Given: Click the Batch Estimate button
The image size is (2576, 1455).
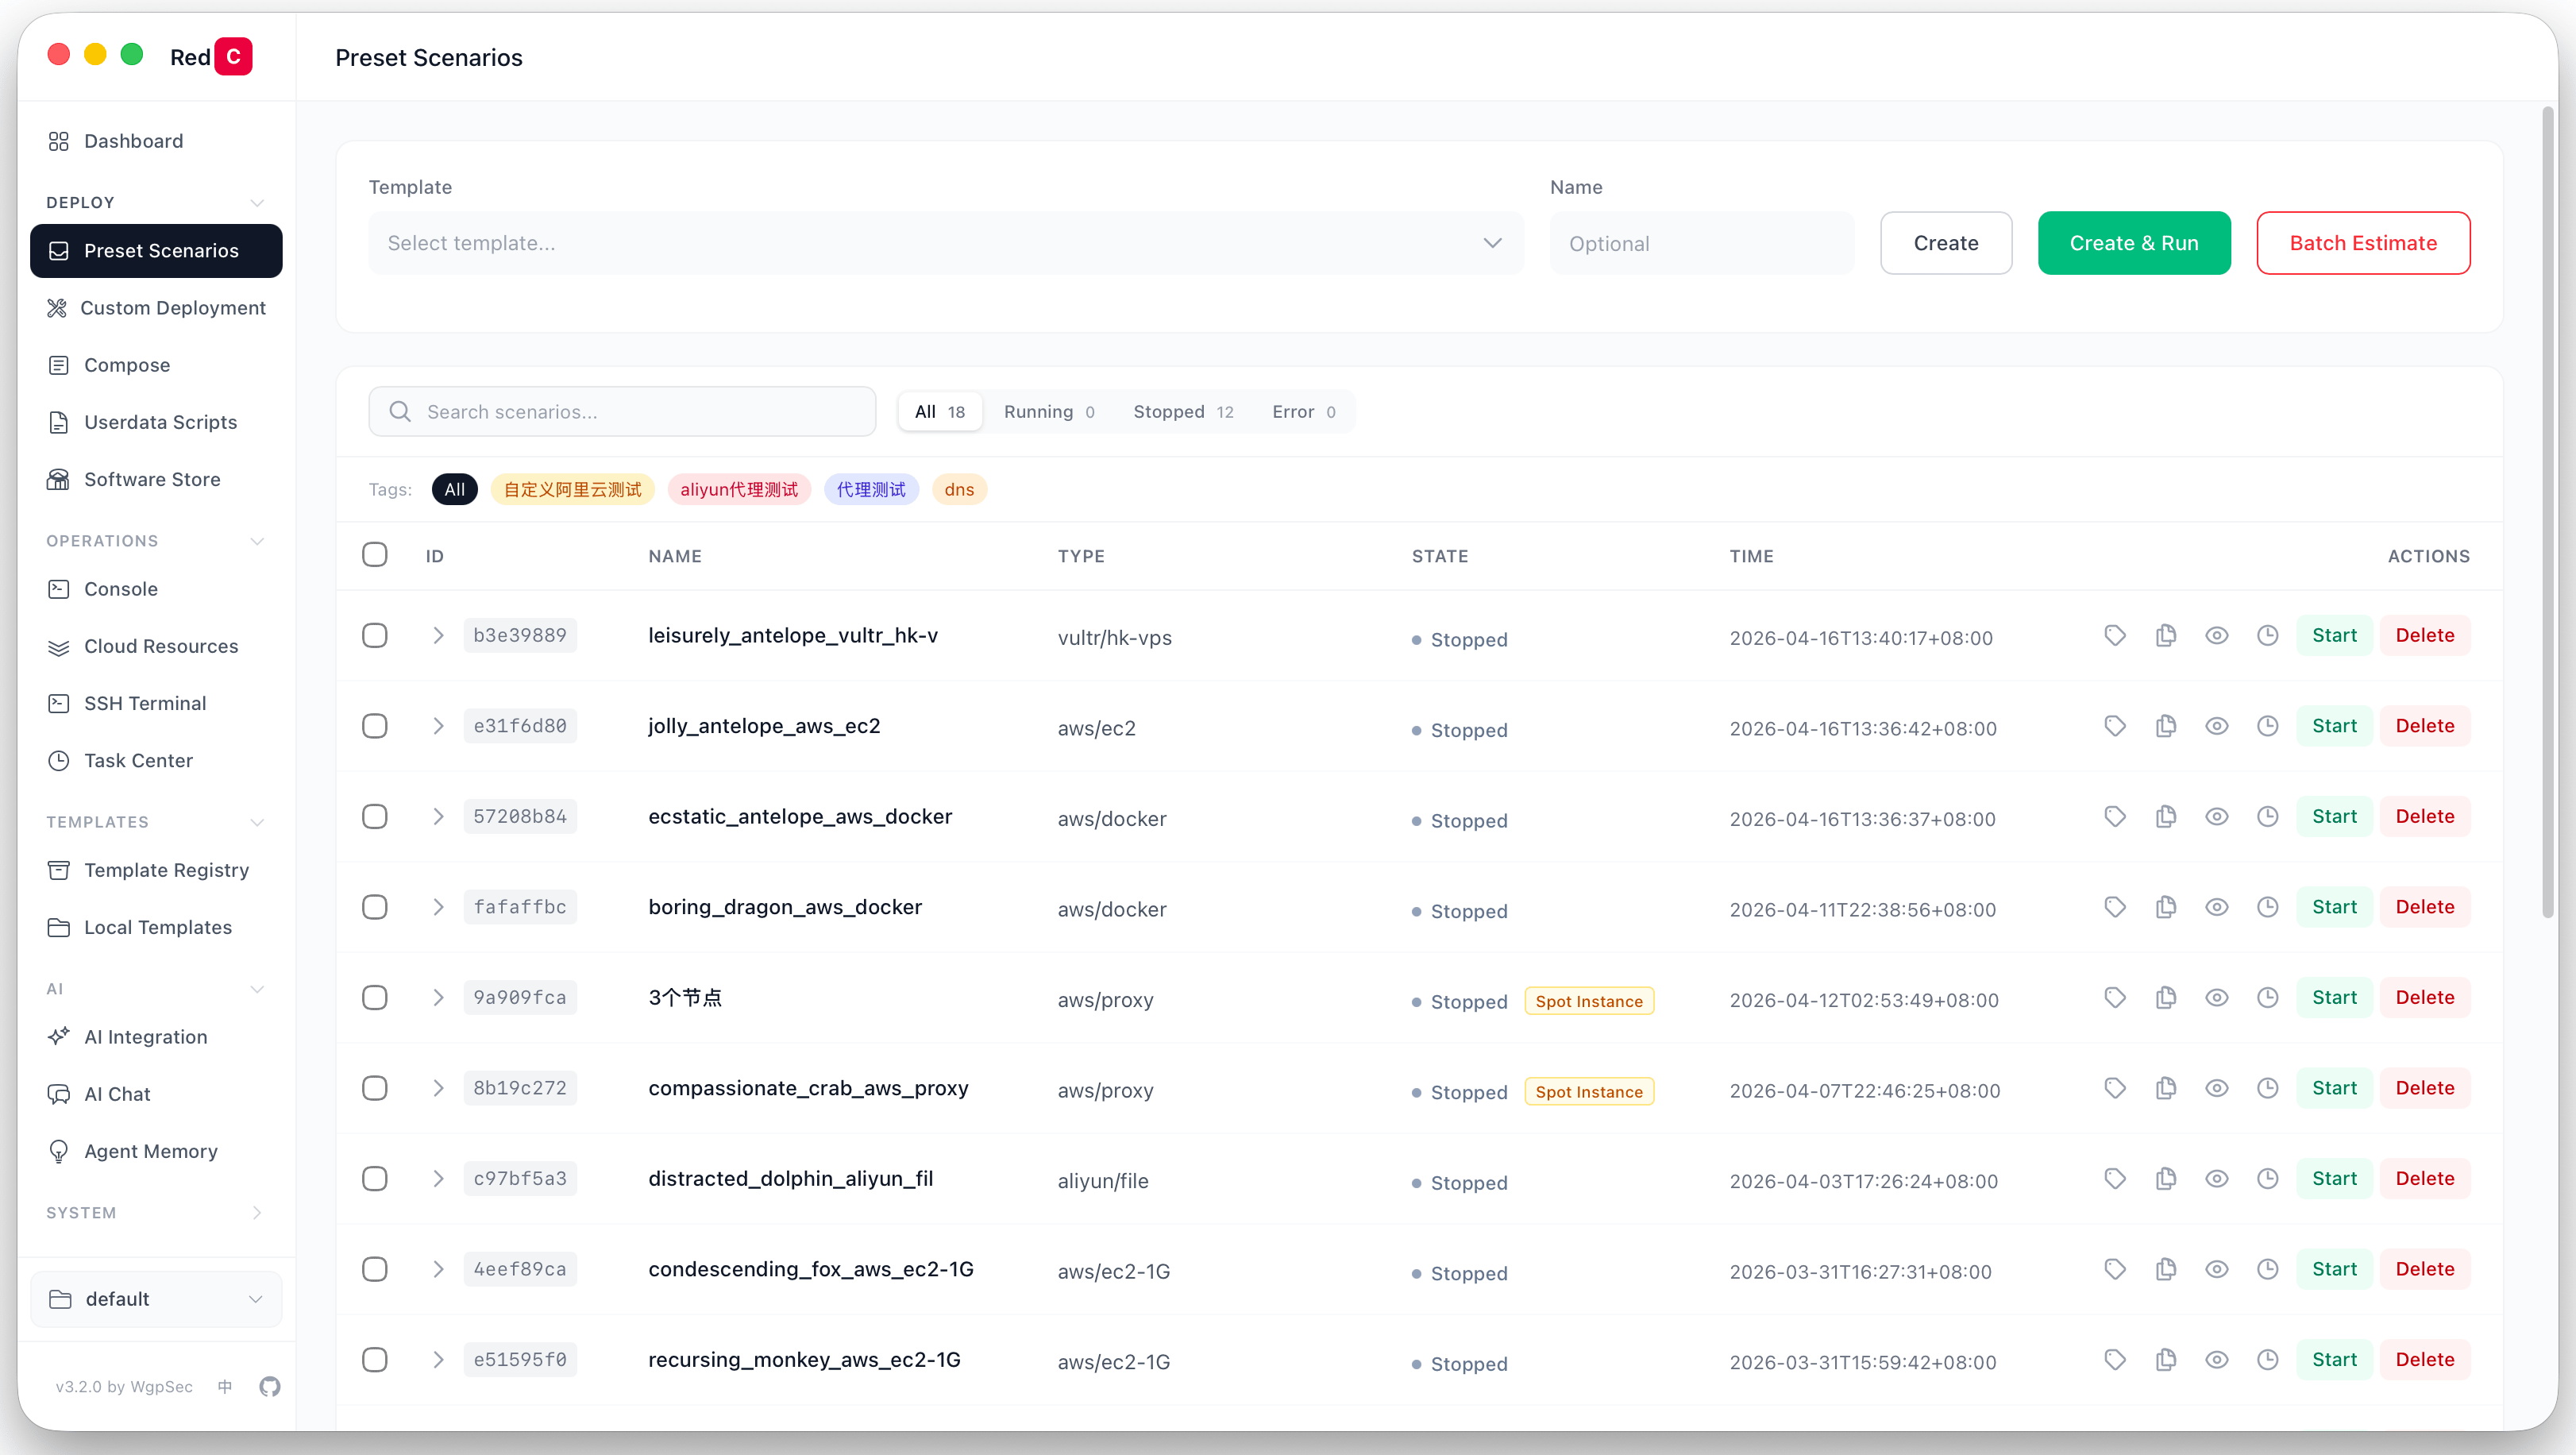Looking at the screenshot, I should [x=2363, y=243].
